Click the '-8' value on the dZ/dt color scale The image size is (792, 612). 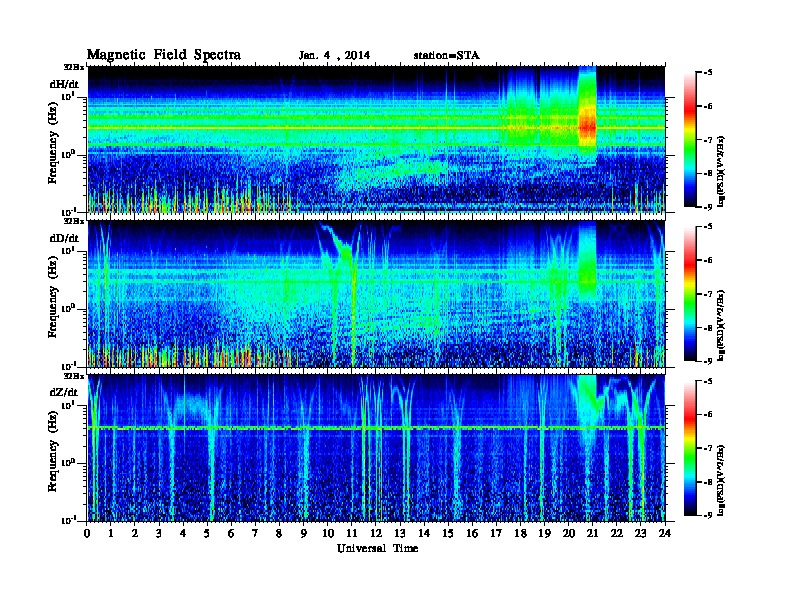(707, 482)
